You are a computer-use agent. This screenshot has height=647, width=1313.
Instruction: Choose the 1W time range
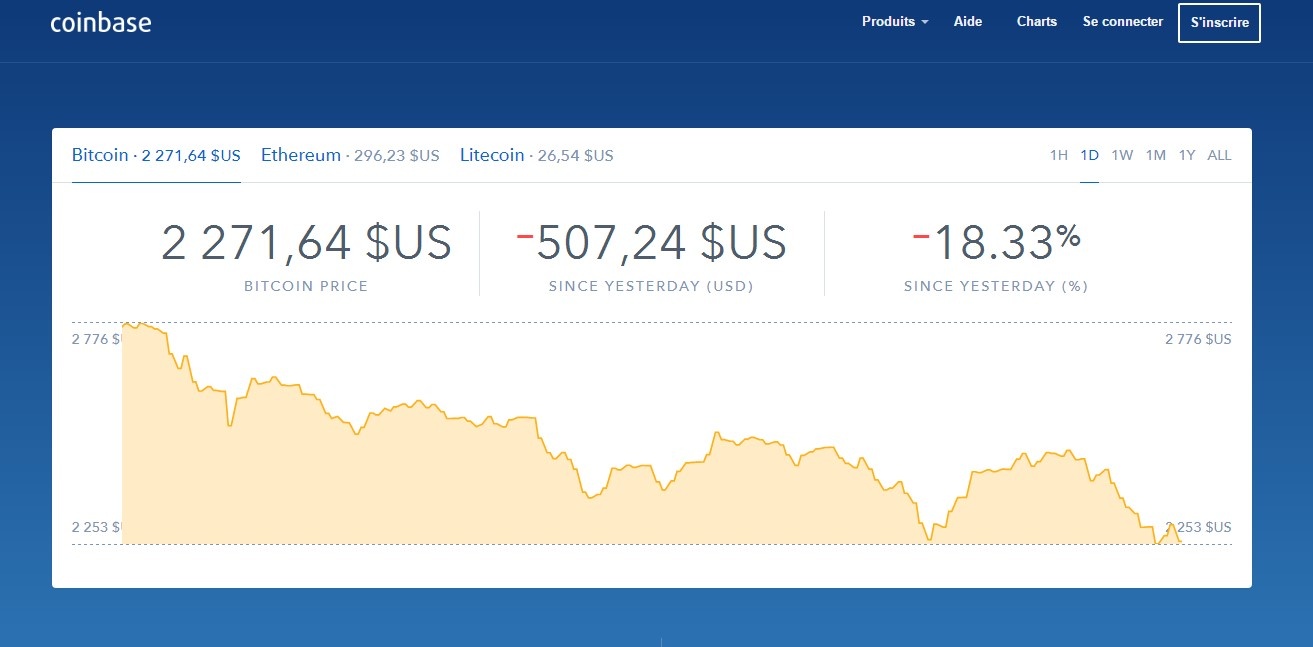tap(1121, 155)
